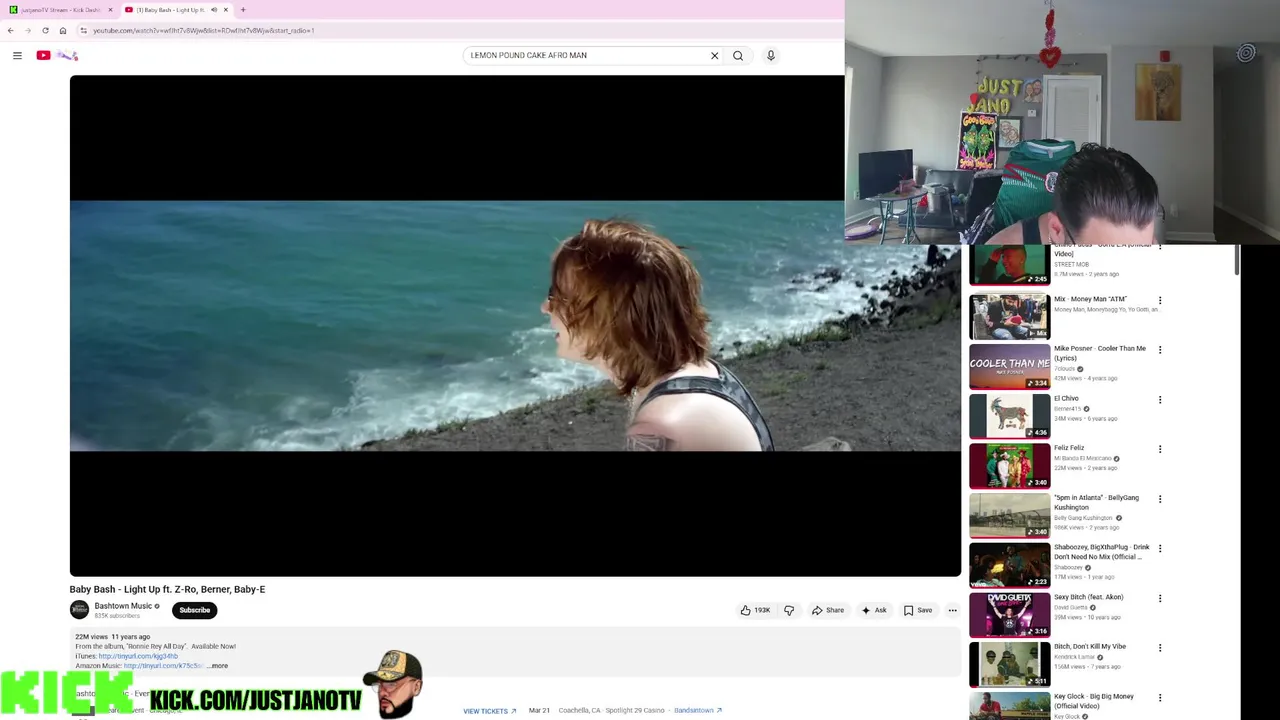
Task: Run search with magnifying glass button
Action: click(738, 56)
